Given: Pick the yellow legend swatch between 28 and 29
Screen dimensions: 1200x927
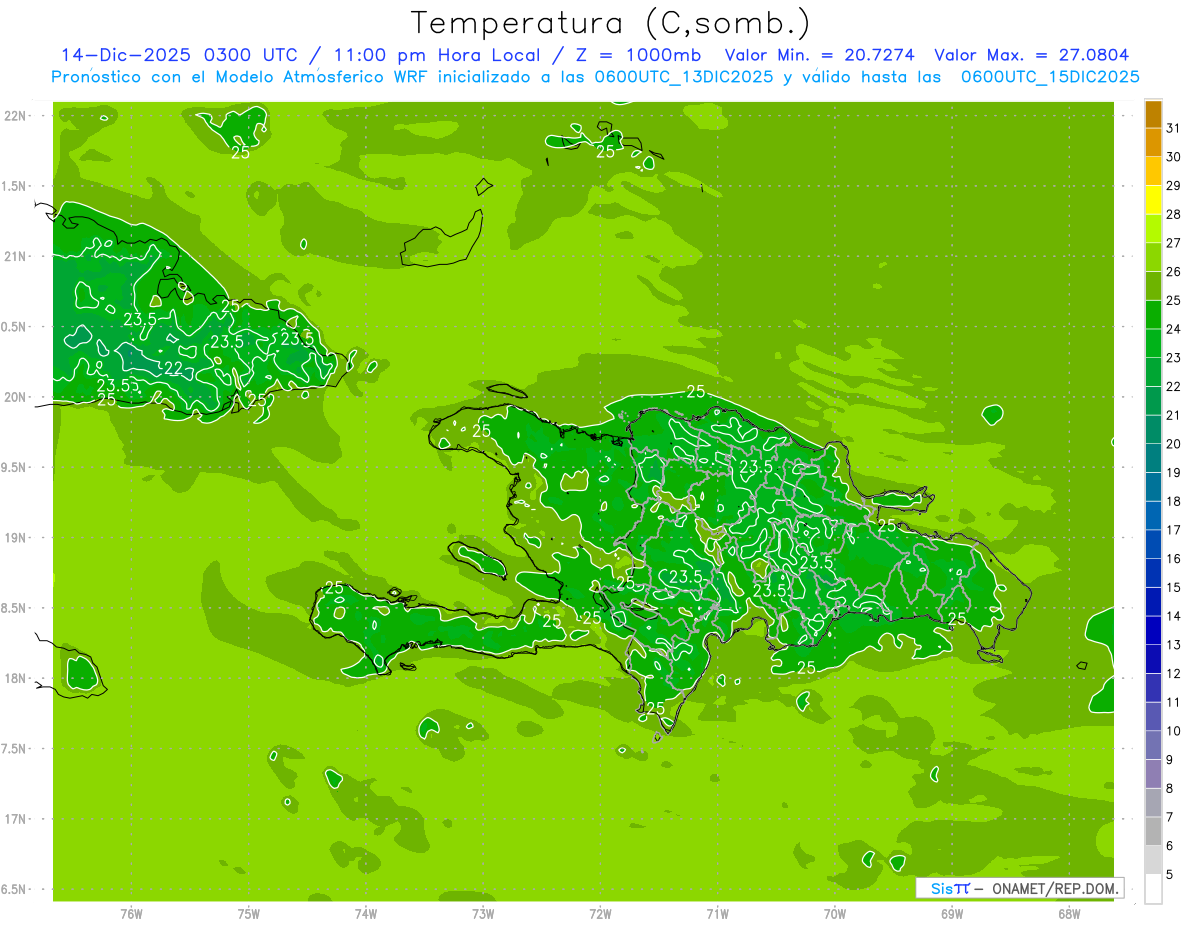Looking at the screenshot, I should 1153,200.
